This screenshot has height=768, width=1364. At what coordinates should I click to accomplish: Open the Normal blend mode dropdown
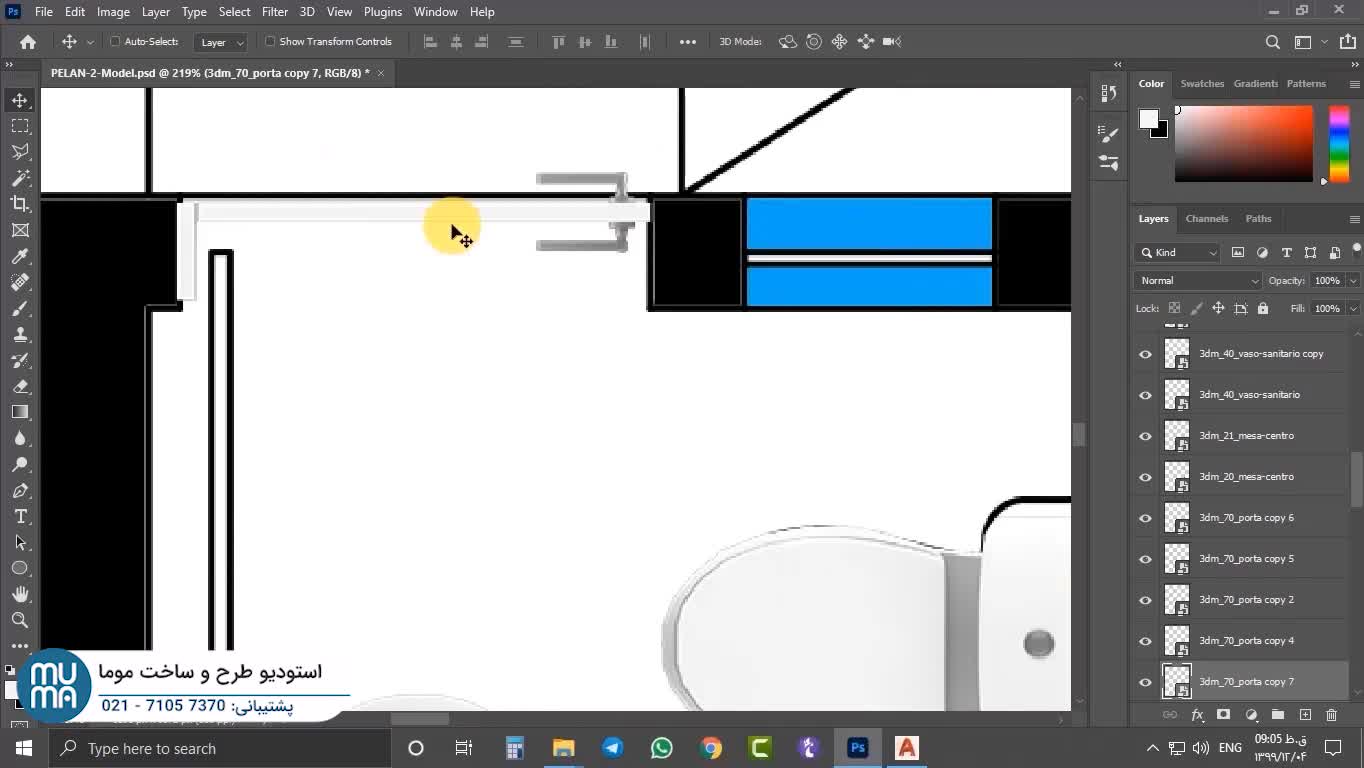[x=1199, y=281]
